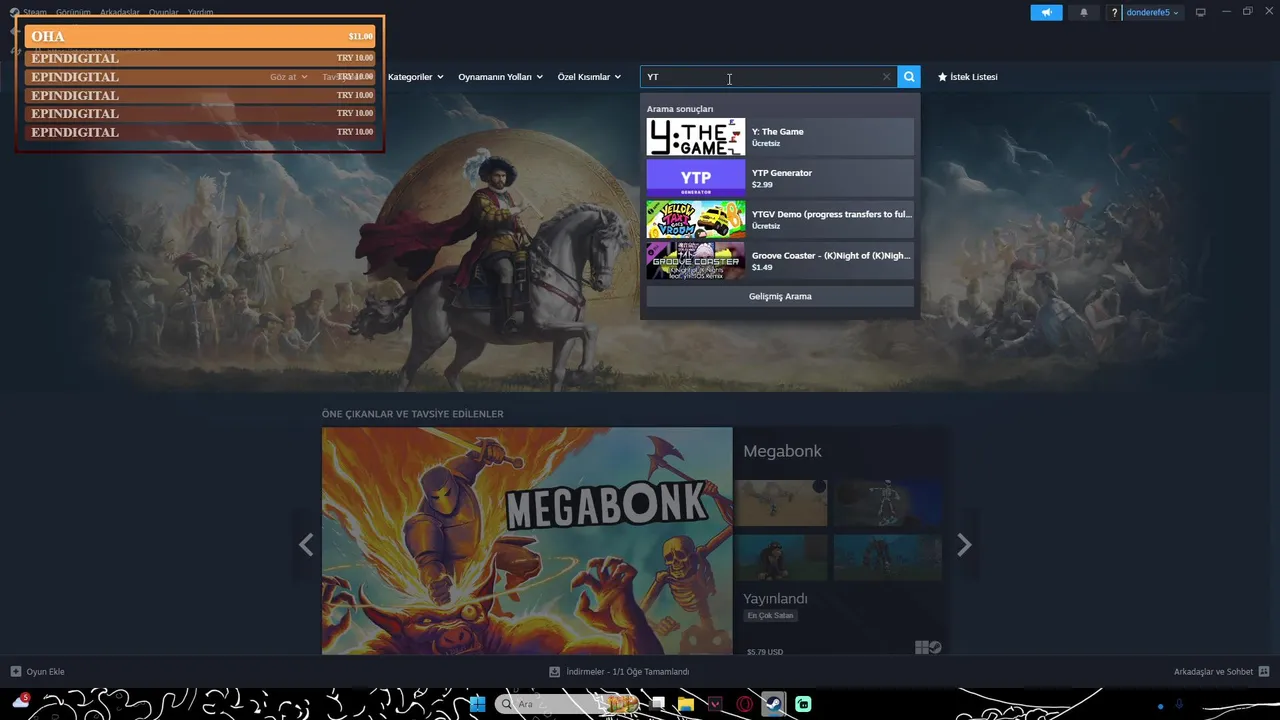
Task: Click the Yellow Taxi Goes Vroom thumbnail
Action: 696,220
